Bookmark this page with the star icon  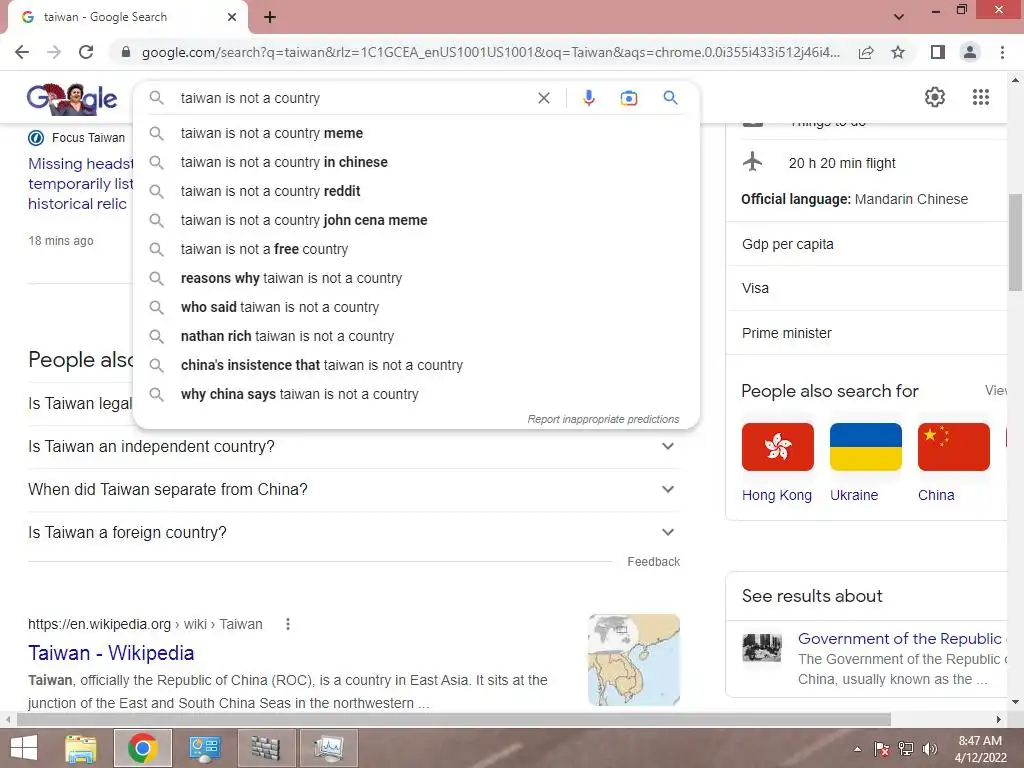tap(898, 52)
